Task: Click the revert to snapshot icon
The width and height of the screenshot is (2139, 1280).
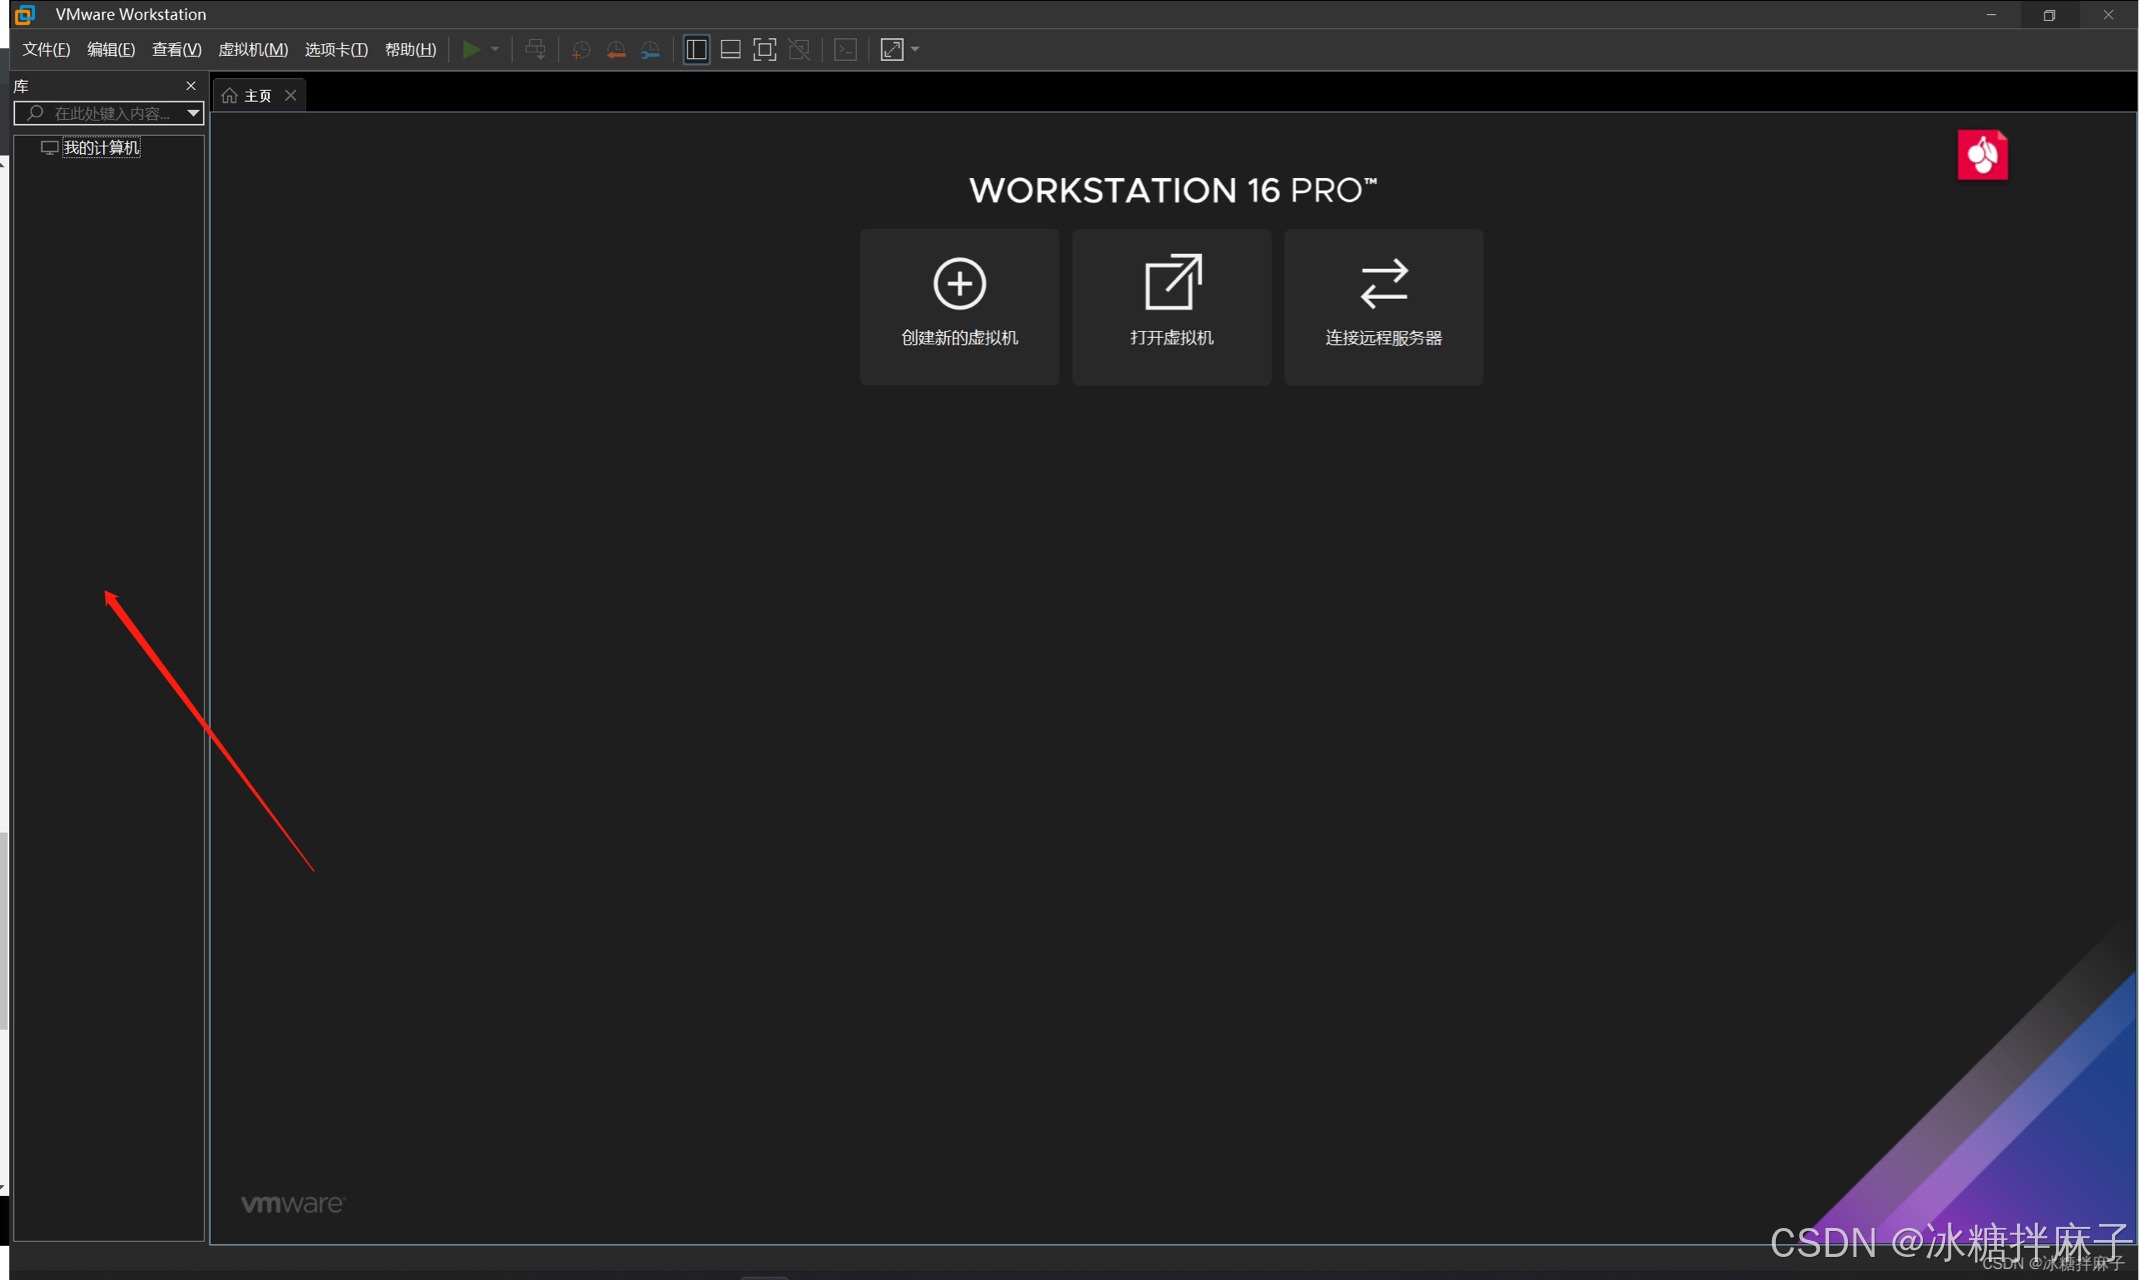Action: [x=616, y=50]
